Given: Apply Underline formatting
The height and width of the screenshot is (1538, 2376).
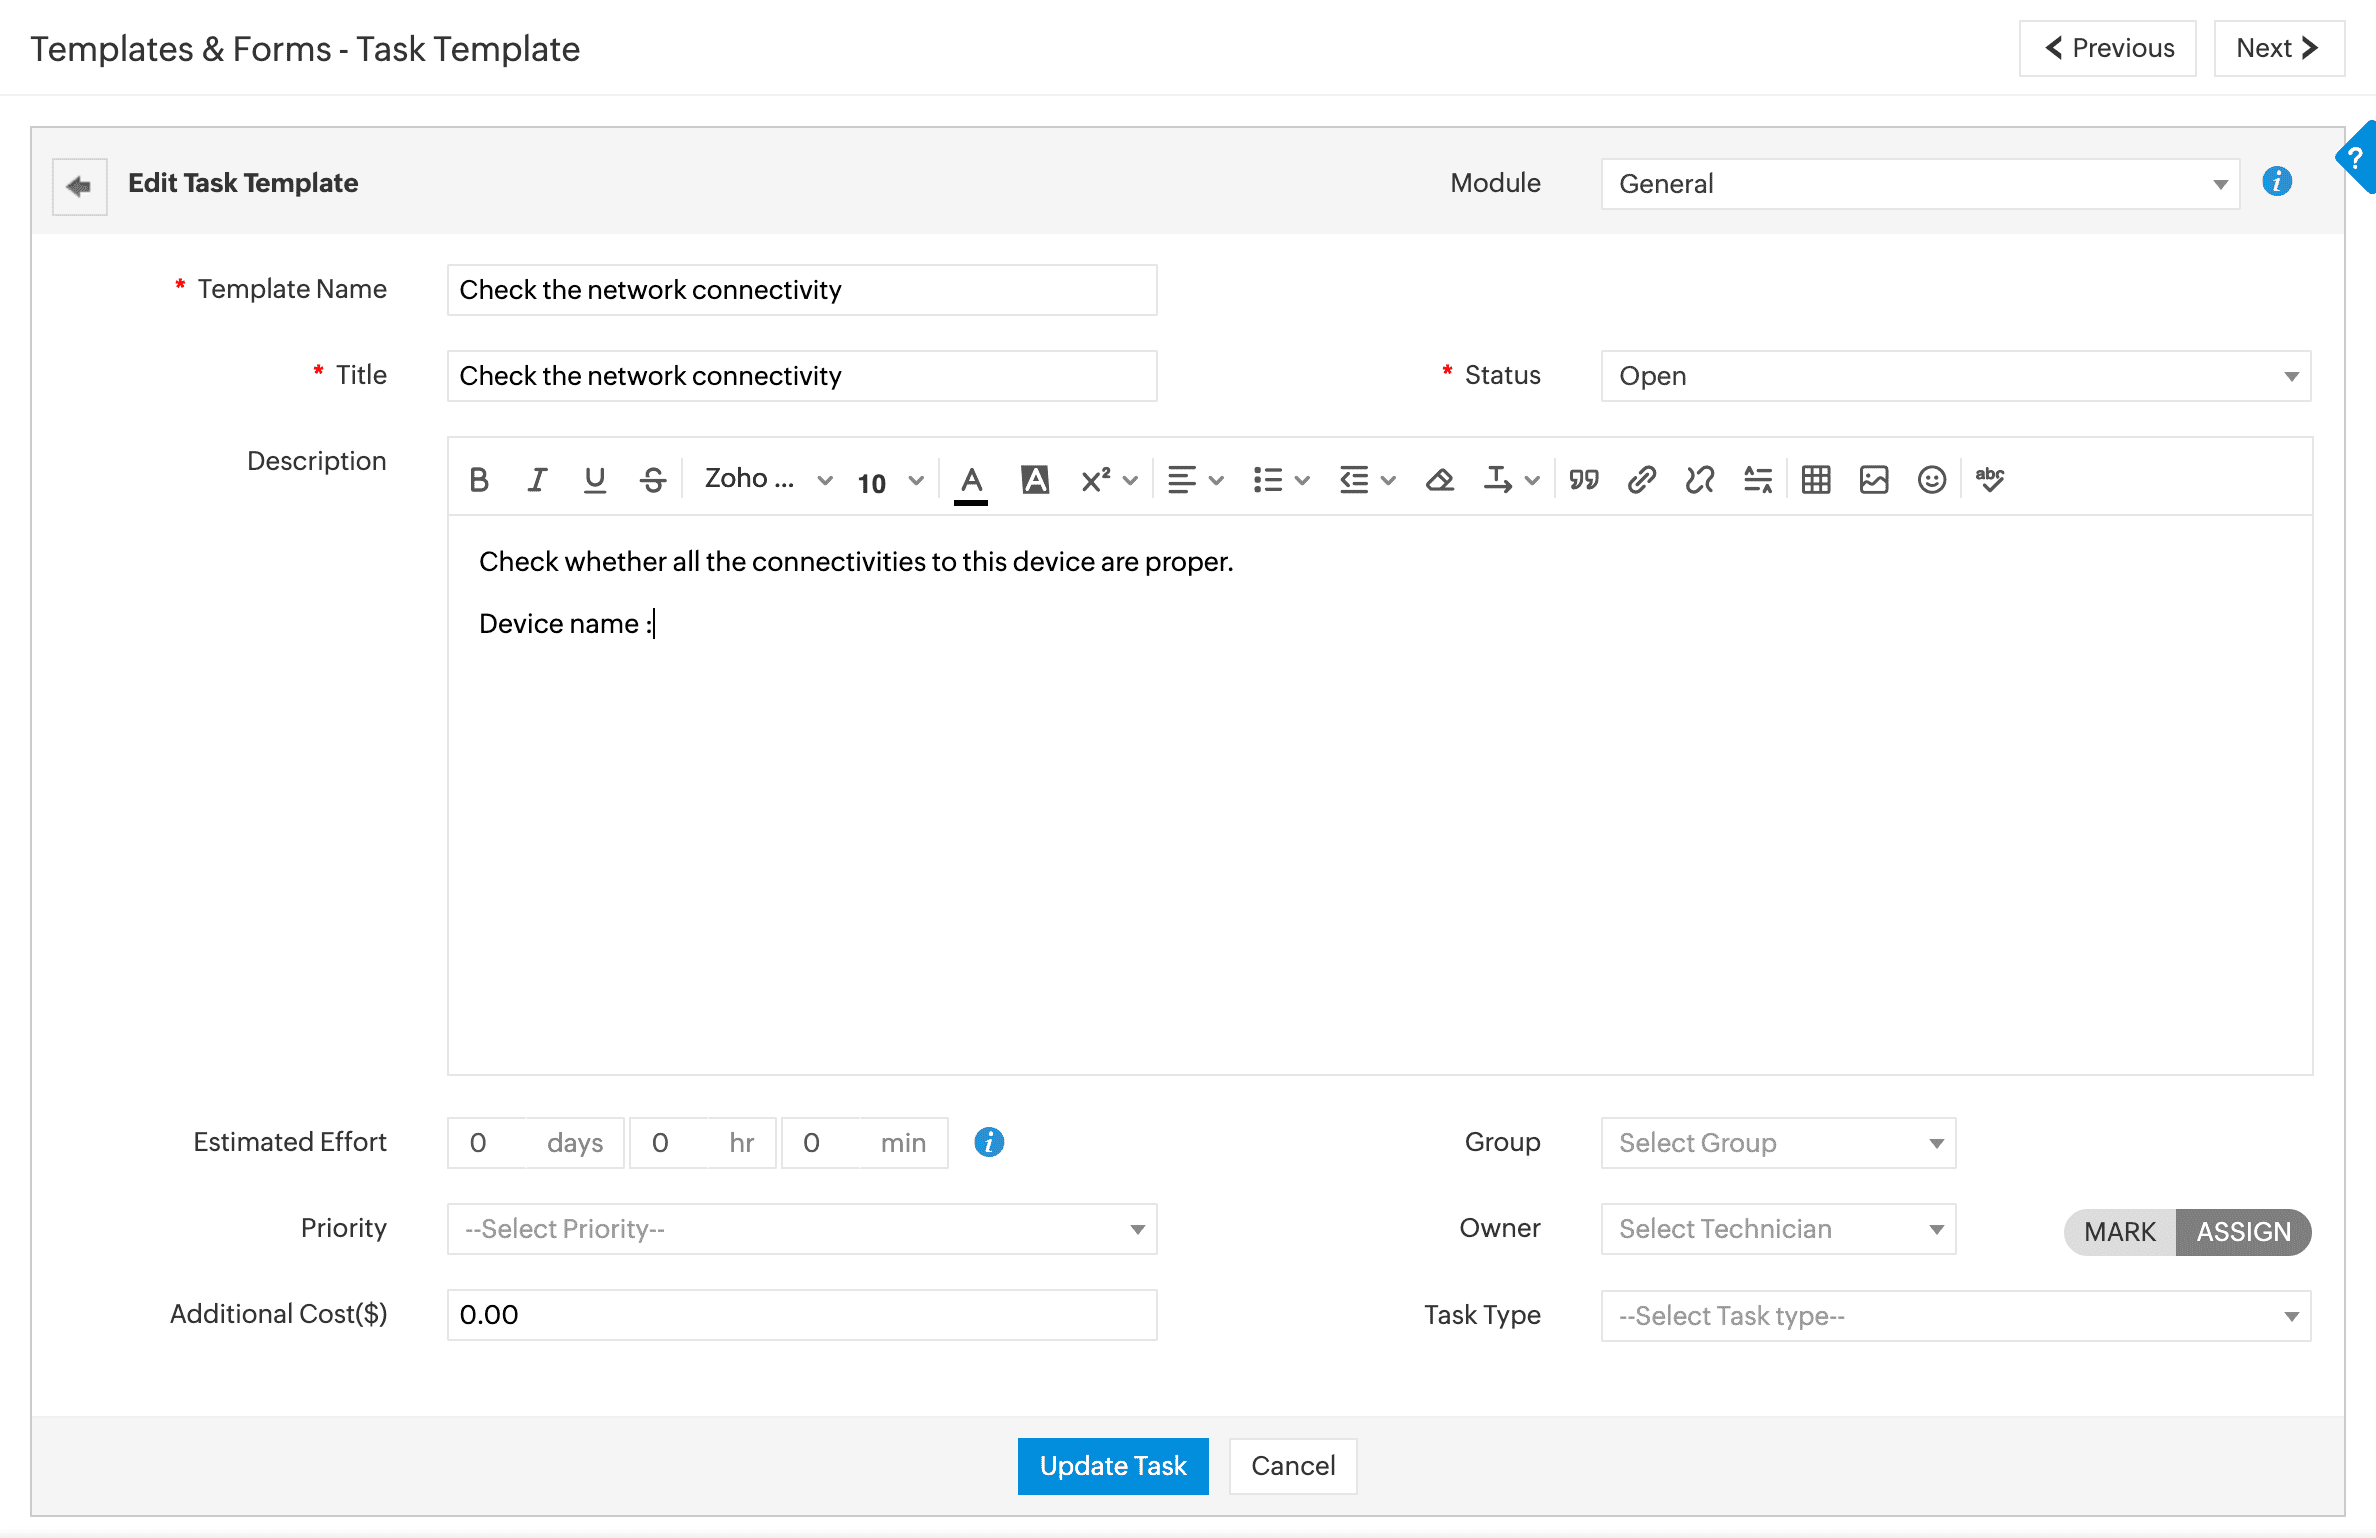Looking at the screenshot, I should pyautogui.click(x=595, y=480).
